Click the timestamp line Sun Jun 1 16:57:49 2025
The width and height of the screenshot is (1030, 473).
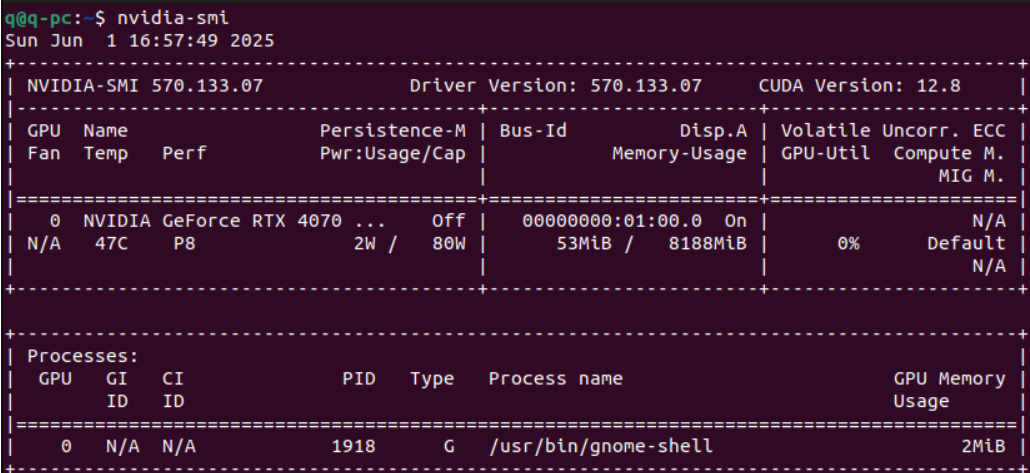(x=140, y=41)
